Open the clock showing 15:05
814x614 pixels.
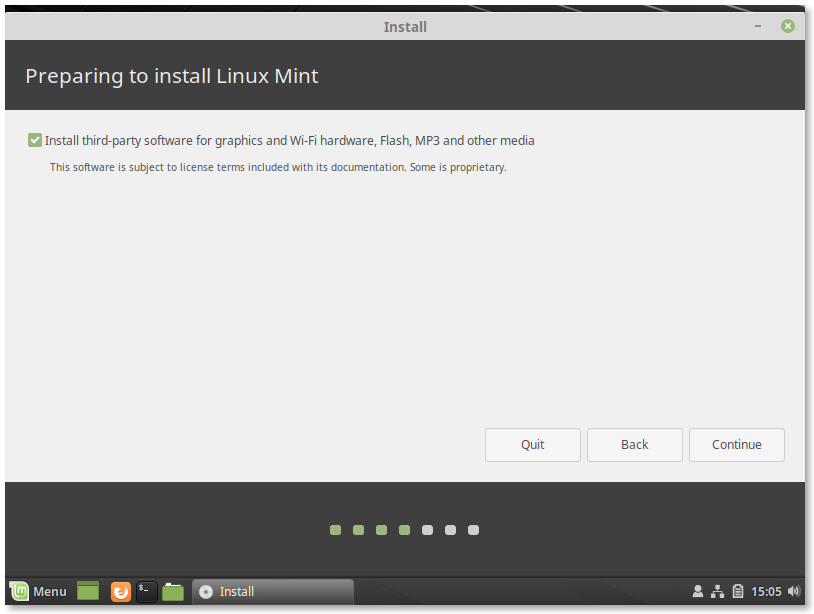coord(766,592)
